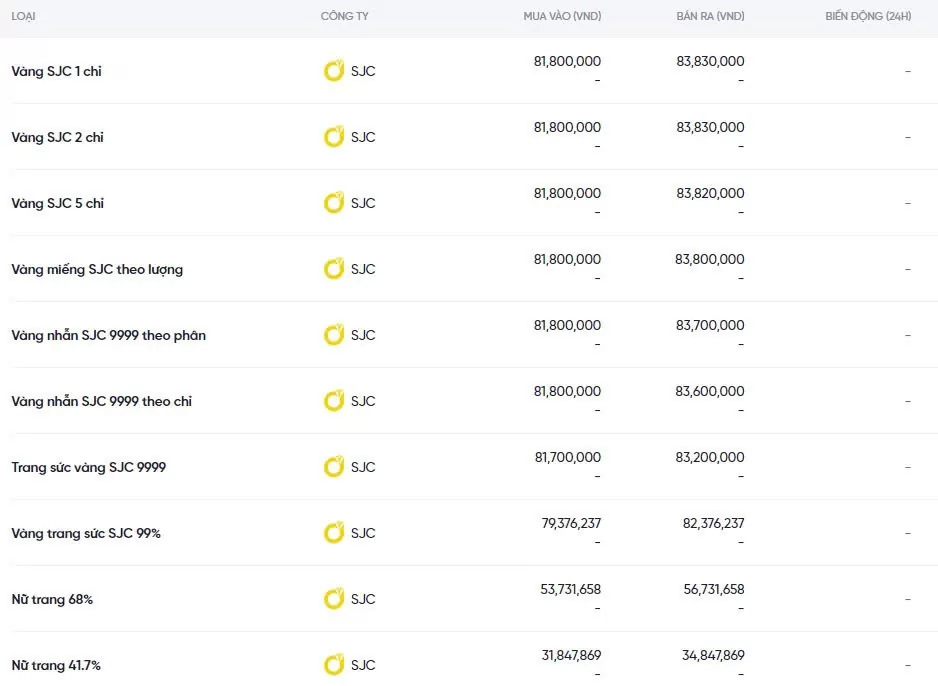Click the SJC logo in Nữ trang 41.7% row

pyautogui.click(x=334, y=665)
